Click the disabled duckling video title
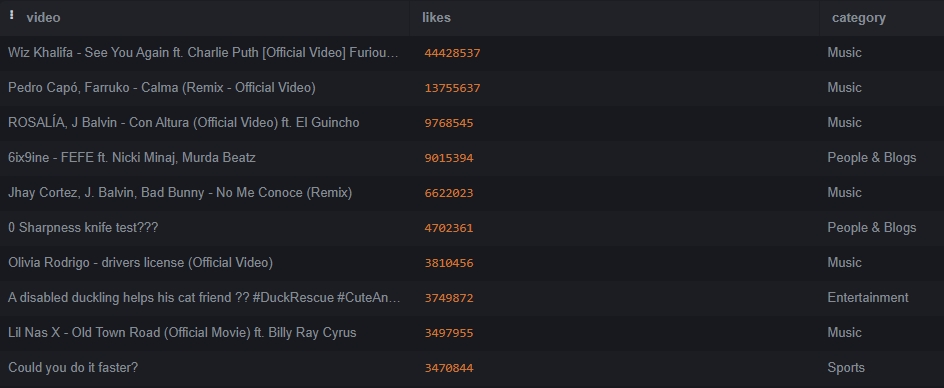 click(204, 298)
